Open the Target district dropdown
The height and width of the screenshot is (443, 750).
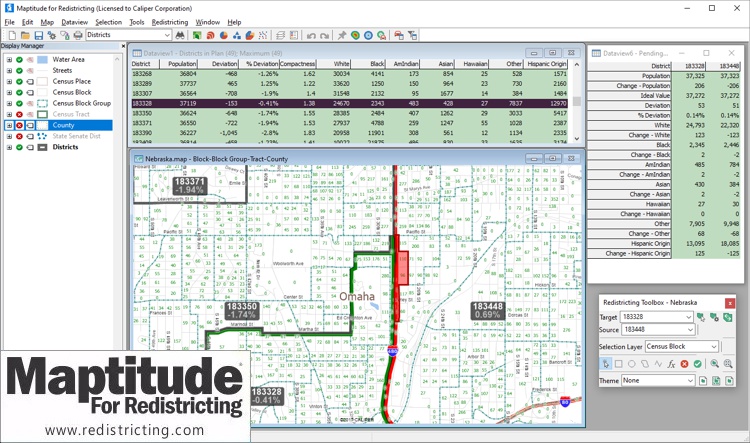tap(689, 316)
